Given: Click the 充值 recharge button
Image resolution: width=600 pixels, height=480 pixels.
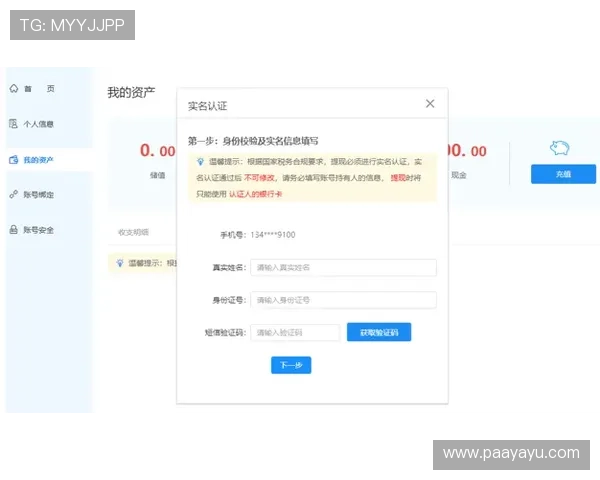Looking at the screenshot, I should coord(563,174).
